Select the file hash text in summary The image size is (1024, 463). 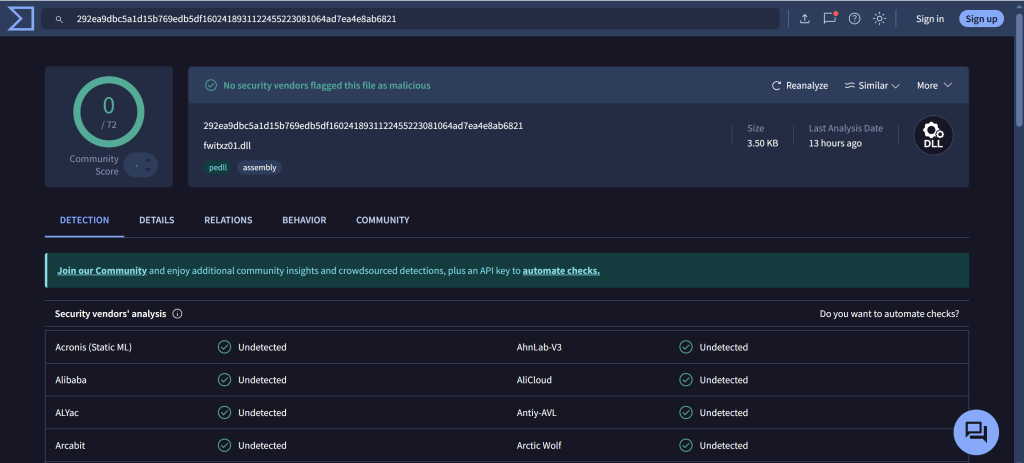point(363,126)
